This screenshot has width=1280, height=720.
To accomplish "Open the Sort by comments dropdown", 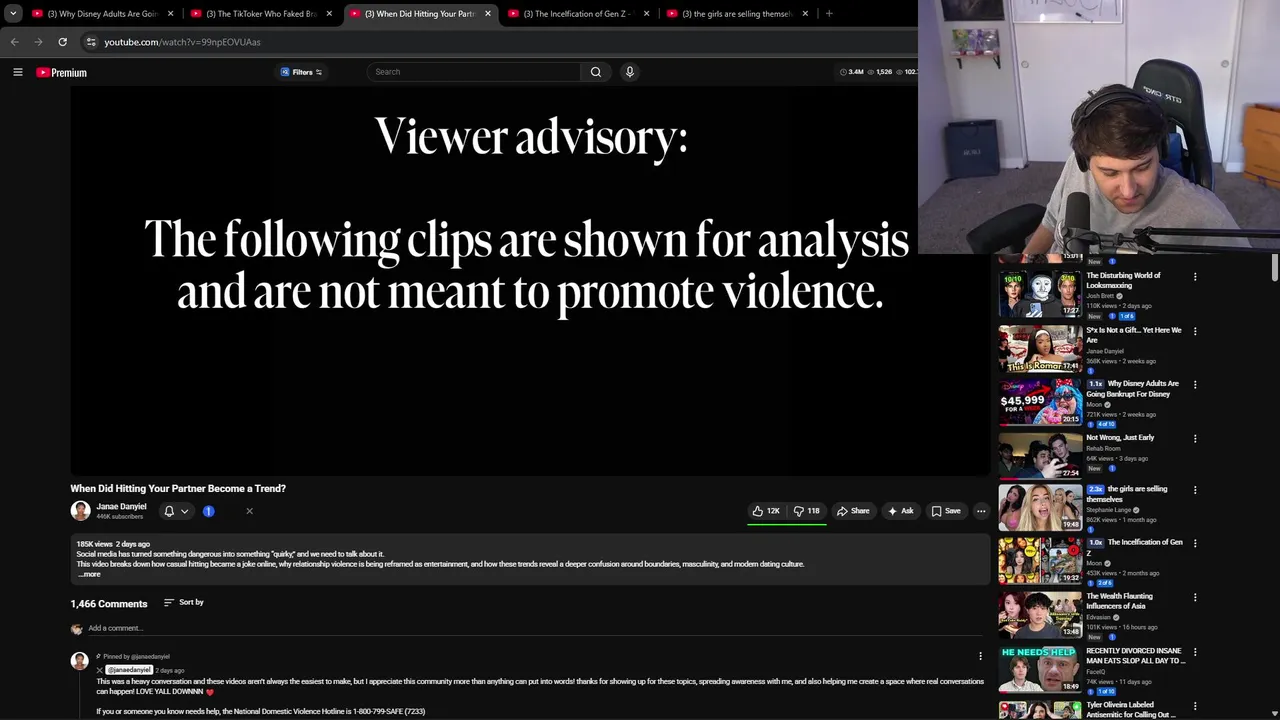I will (x=184, y=602).
